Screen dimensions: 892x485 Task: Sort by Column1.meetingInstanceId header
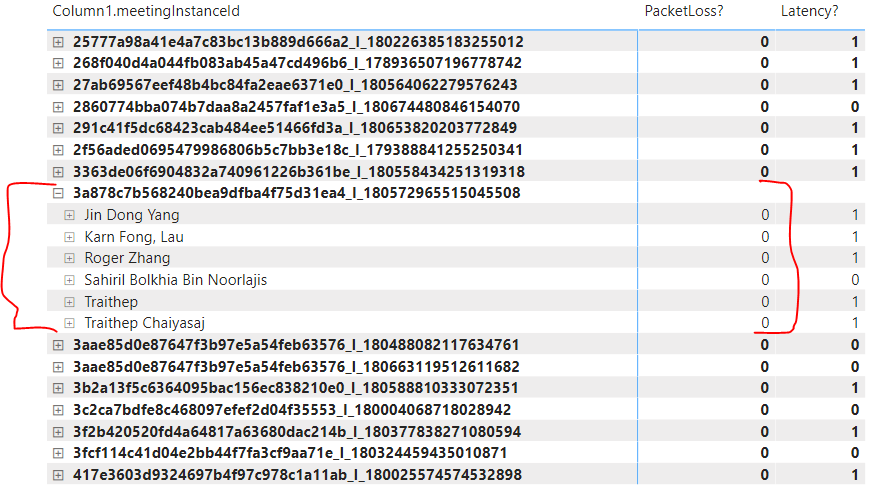(x=146, y=11)
